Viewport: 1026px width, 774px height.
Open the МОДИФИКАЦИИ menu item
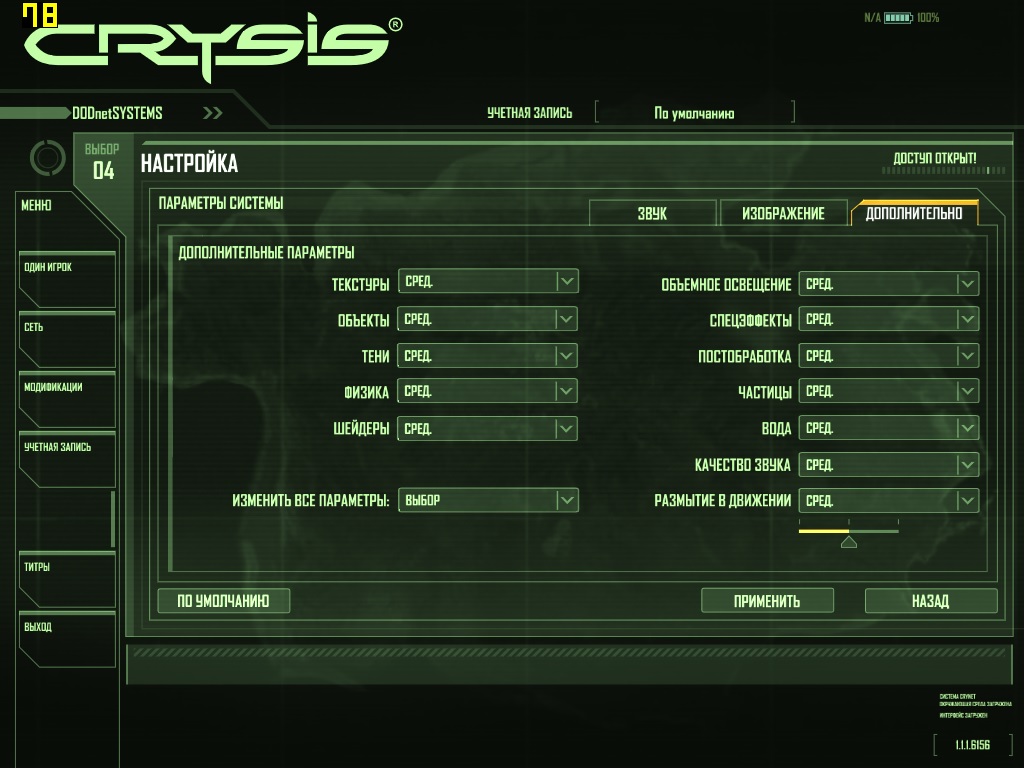point(67,400)
